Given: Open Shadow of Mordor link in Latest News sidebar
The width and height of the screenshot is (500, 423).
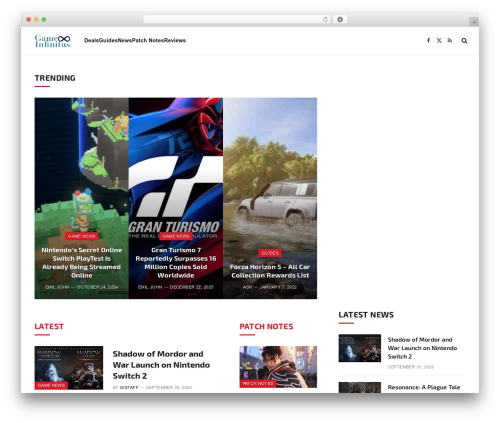Looking at the screenshot, I should point(422,348).
